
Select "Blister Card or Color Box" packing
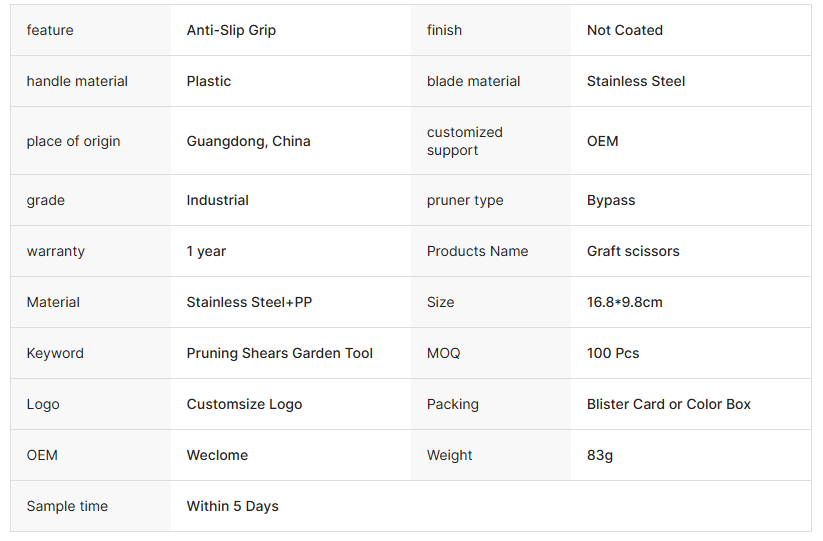(668, 404)
